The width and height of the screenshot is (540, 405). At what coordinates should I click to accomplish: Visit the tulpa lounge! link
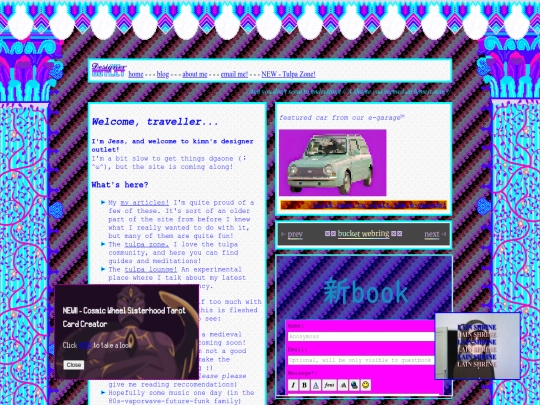click(x=151, y=269)
